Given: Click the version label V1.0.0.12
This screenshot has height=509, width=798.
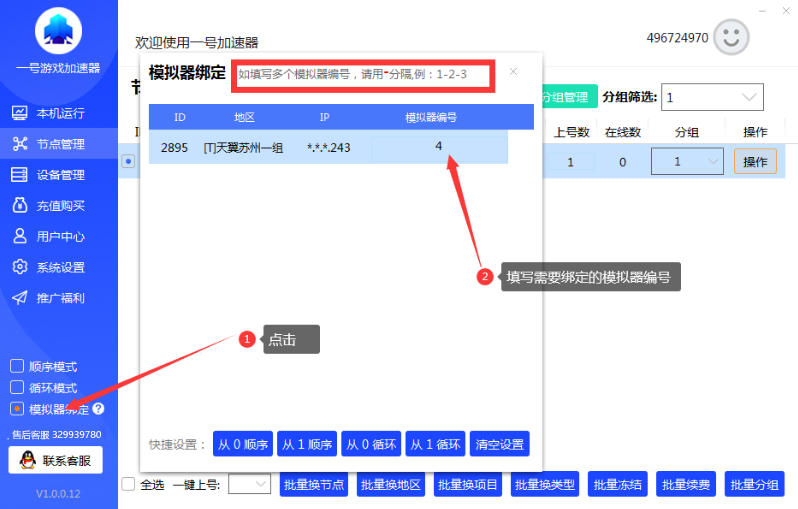Looking at the screenshot, I should coord(58,493).
